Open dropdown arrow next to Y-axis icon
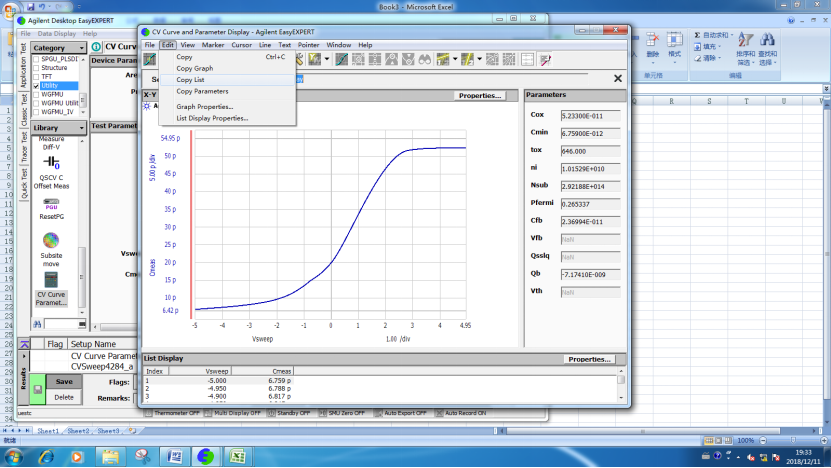 [327, 59]
